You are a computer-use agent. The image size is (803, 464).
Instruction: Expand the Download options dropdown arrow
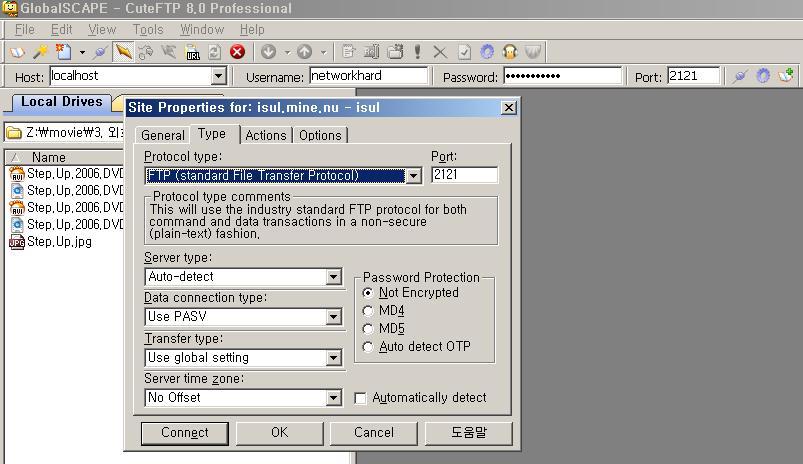tap(287, 52)
